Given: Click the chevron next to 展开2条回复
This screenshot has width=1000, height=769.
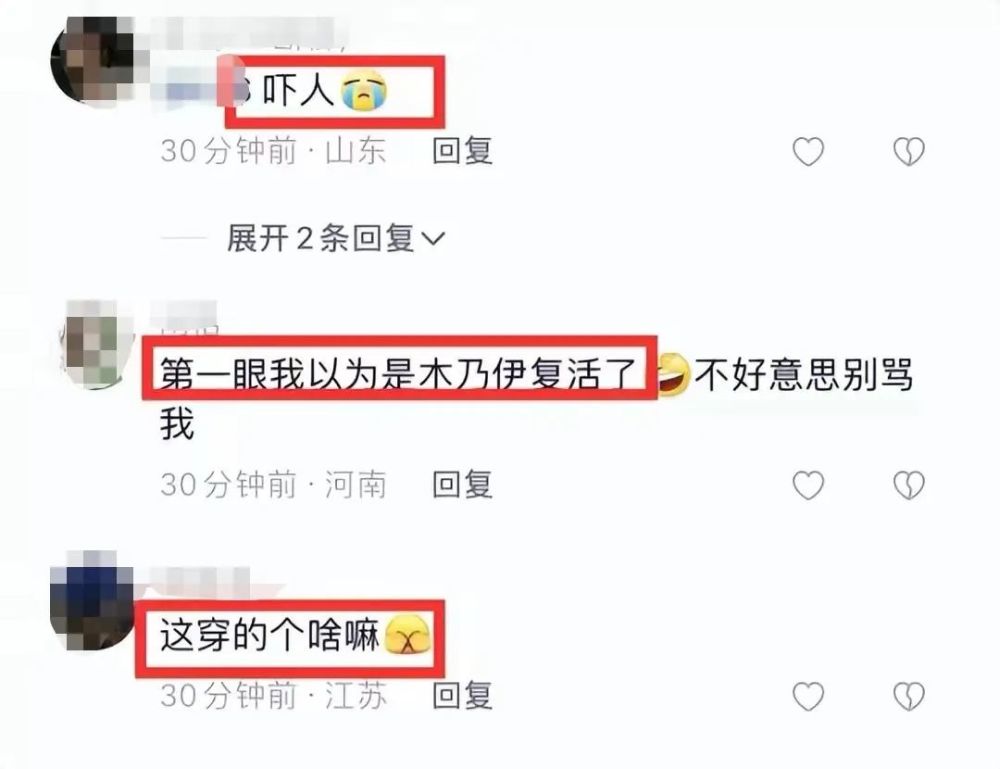Looking at the screenshot, I should point(434,239).
